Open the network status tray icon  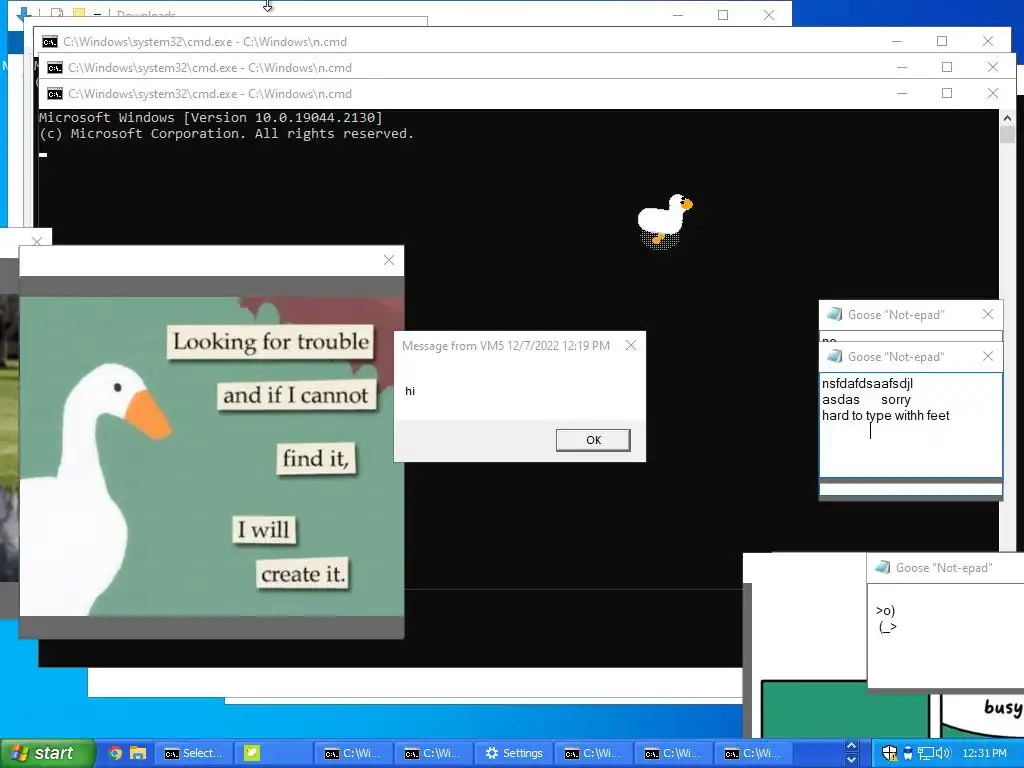click(x=925, y=753)
